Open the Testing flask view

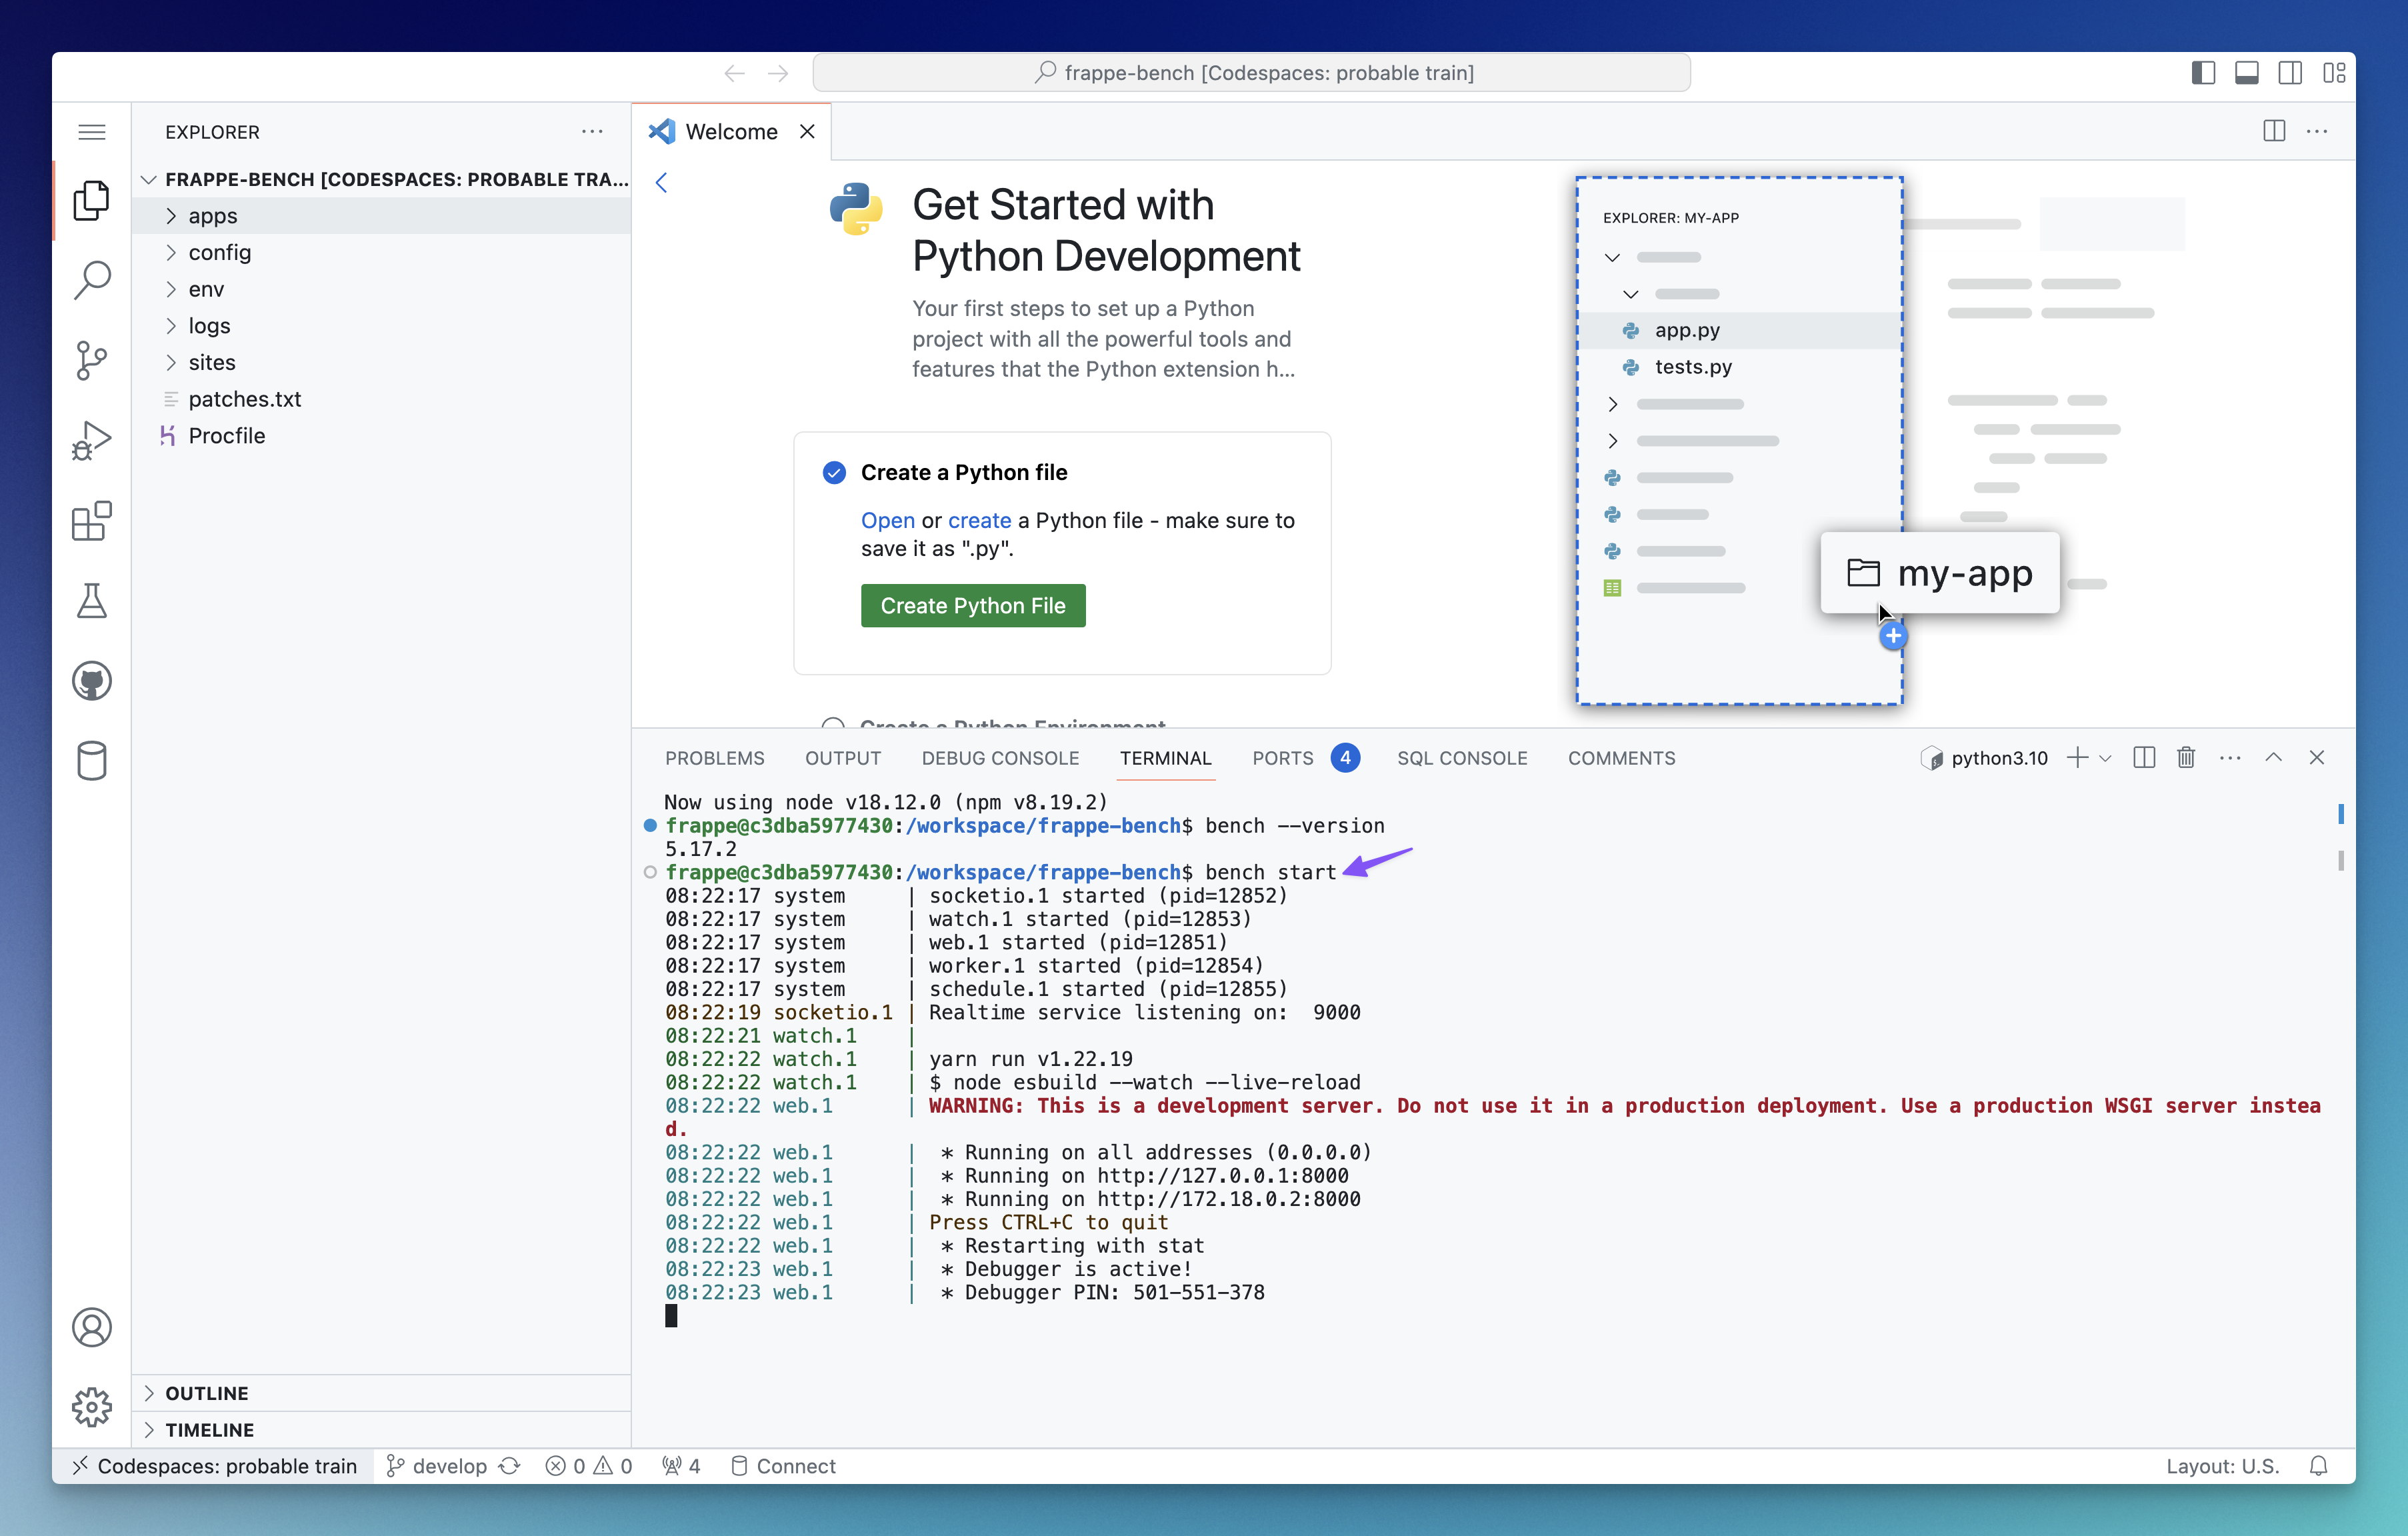92,600
